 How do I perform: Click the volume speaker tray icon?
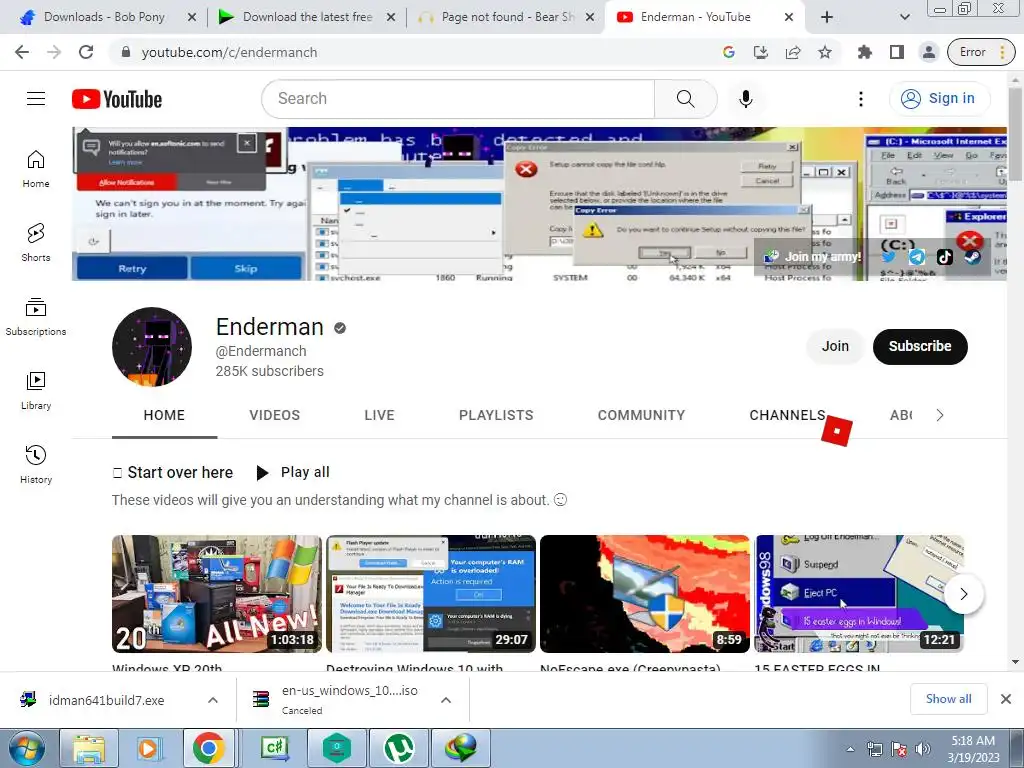point(923,749)
